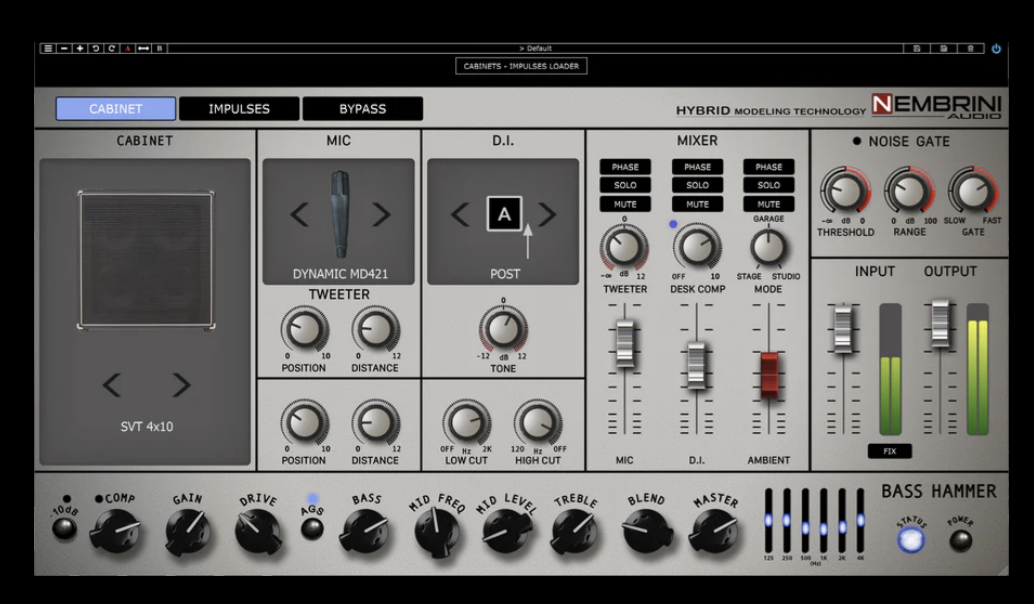Click the trash delete preset icon

[970, 48]
